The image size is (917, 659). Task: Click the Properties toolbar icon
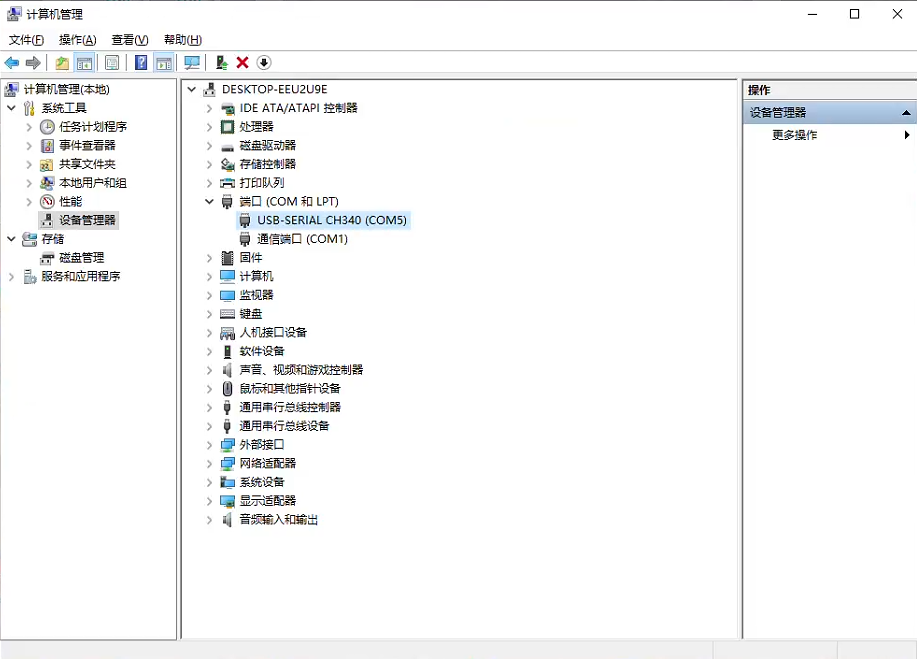point(112,63)
